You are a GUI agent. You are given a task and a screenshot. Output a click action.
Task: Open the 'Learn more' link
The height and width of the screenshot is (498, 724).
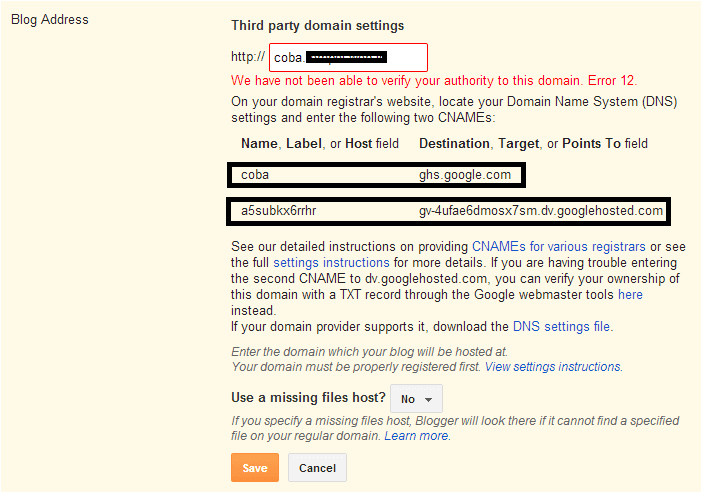point(416,436)
